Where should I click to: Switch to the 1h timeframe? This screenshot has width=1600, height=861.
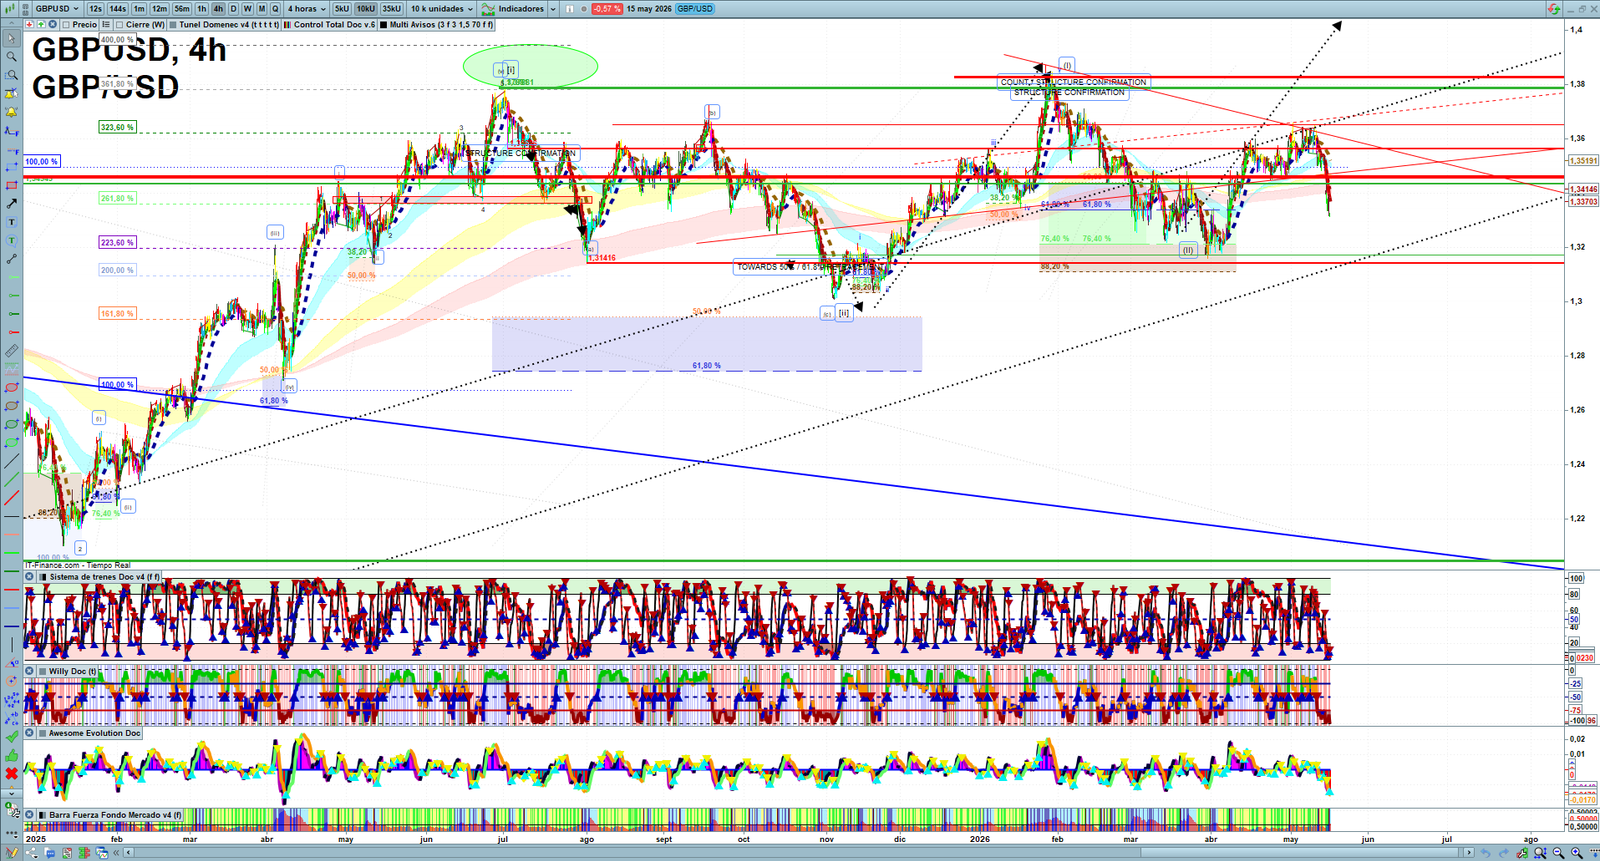(201, 9)
